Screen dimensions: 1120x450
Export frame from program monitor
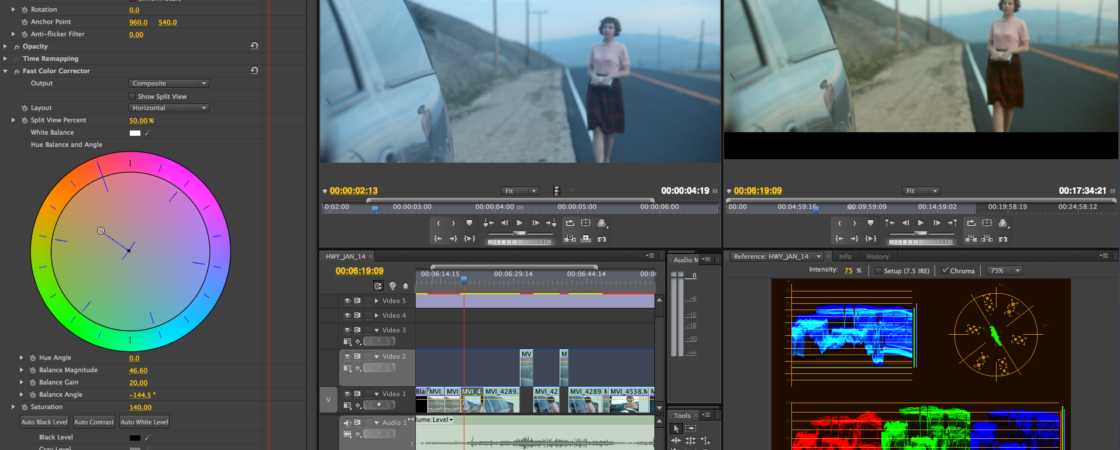[x=1002, y=239]
